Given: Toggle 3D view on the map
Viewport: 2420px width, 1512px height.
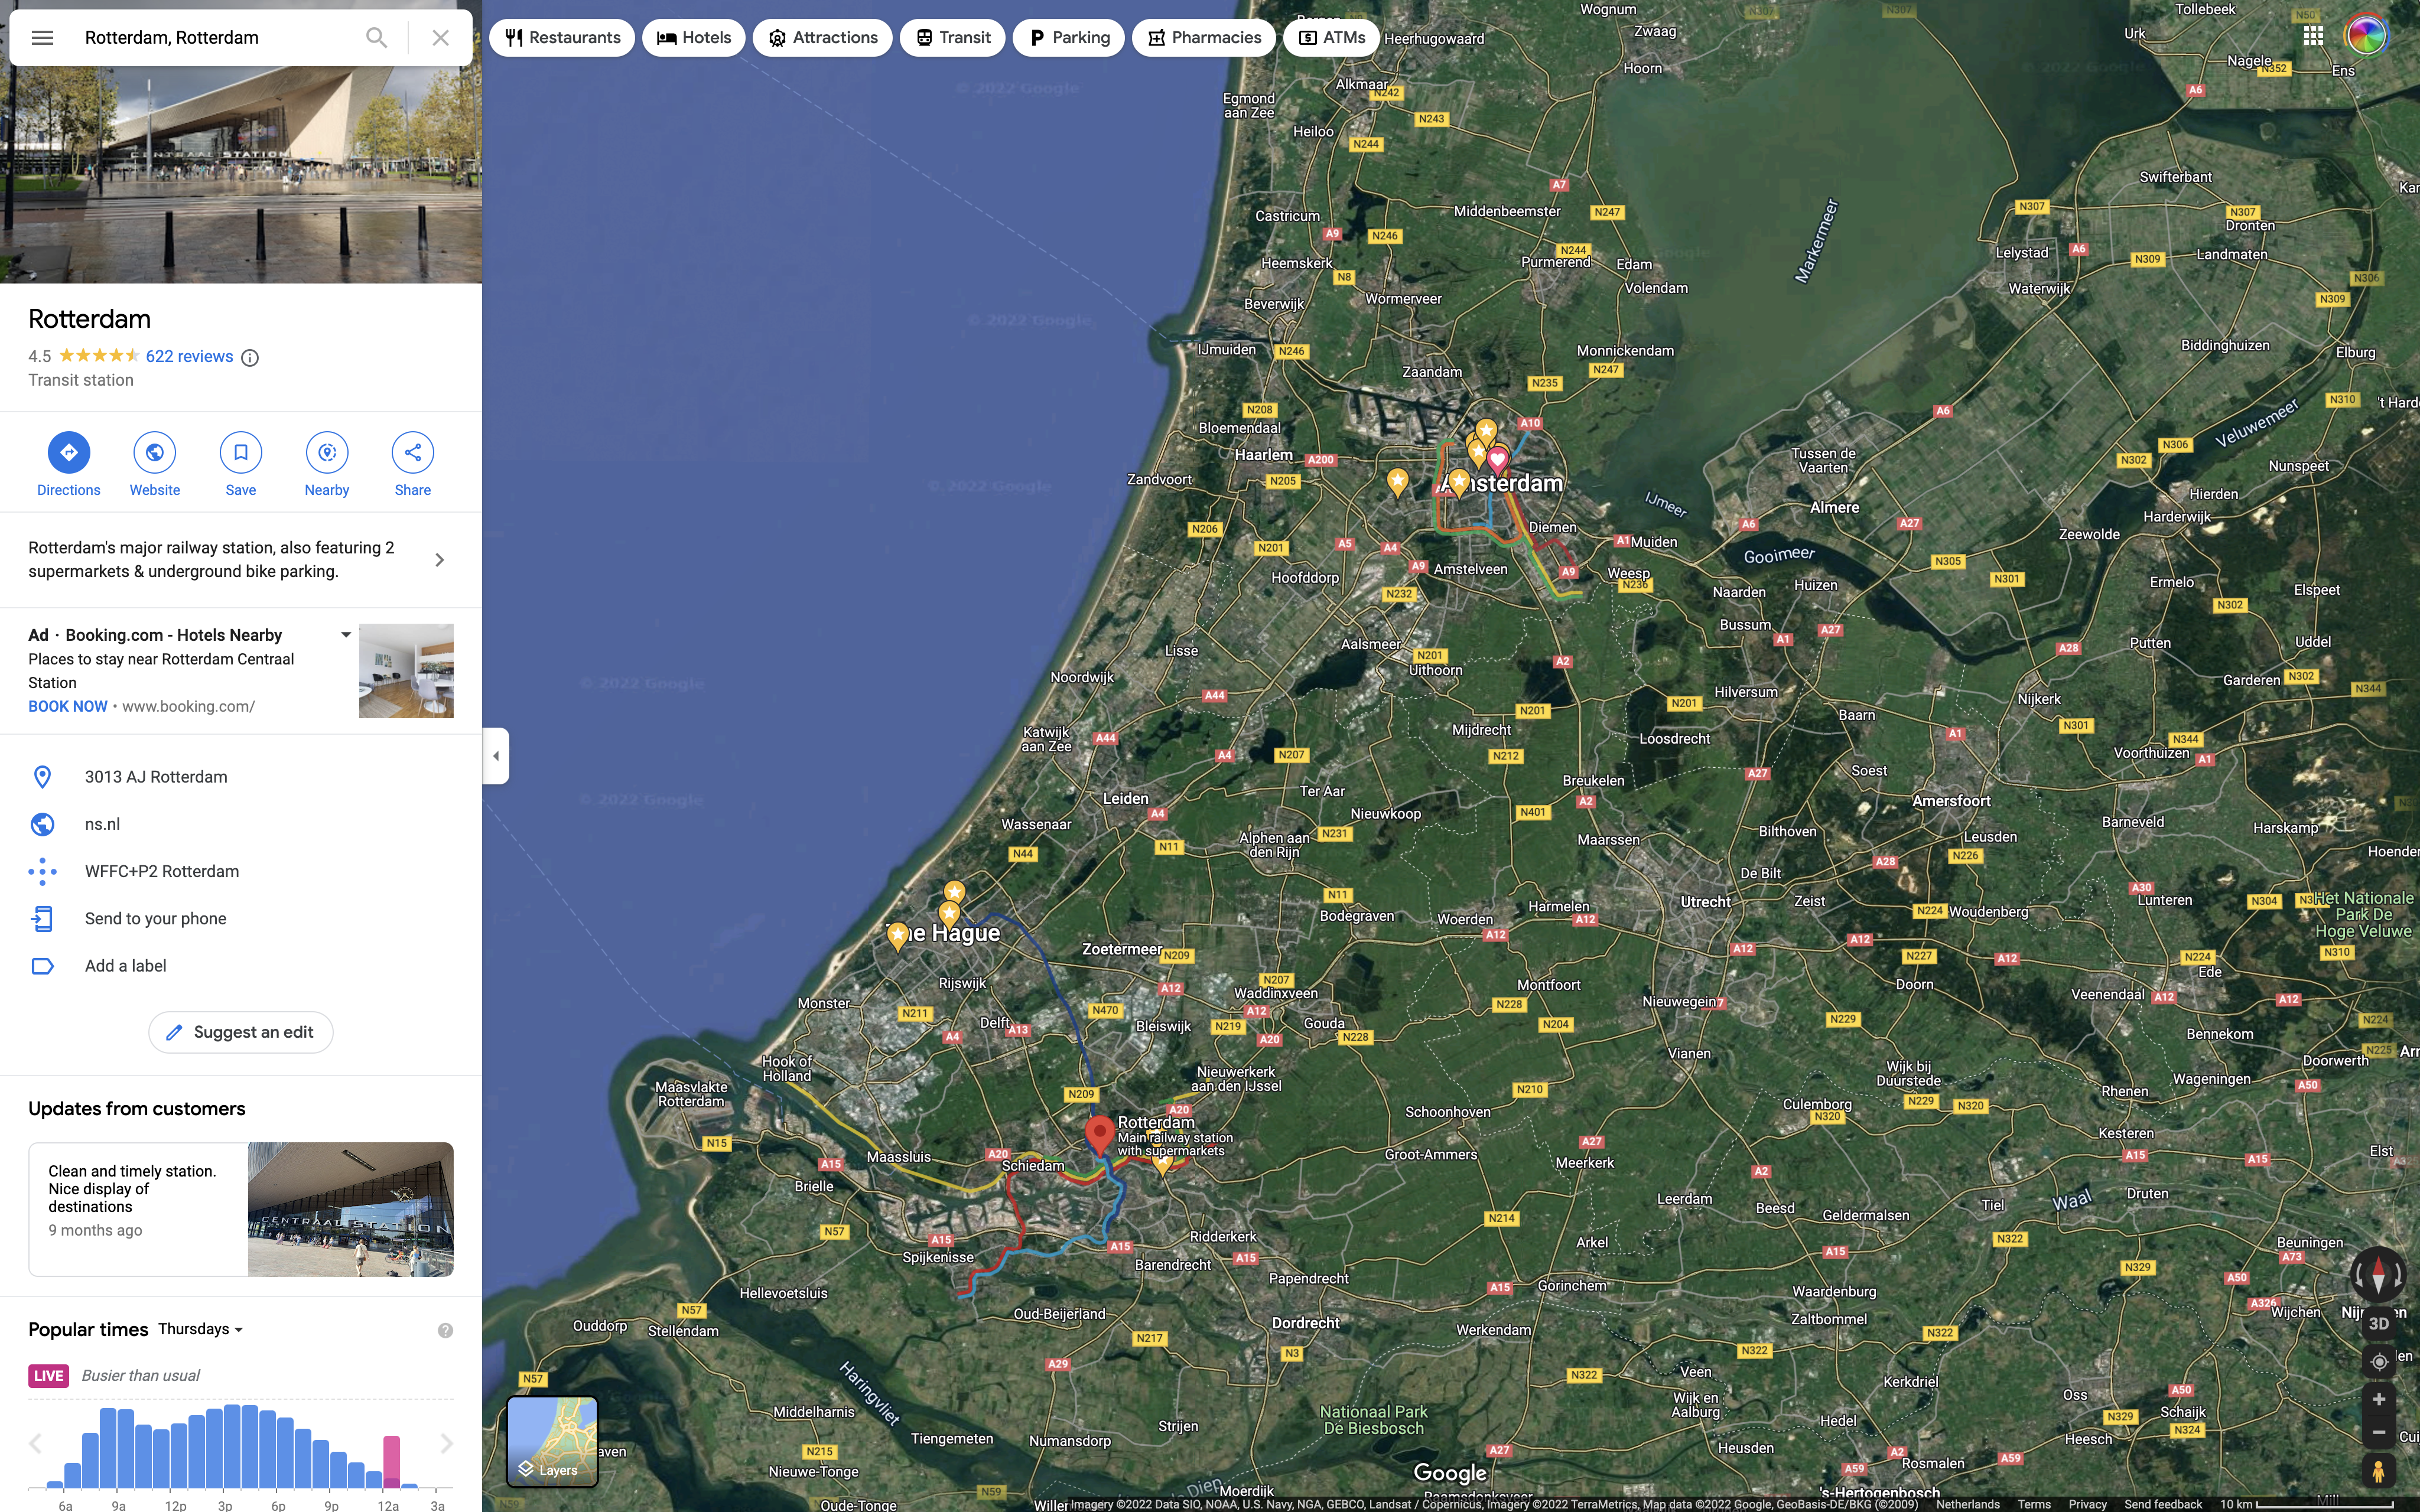Looking at the screenshot, I should 2378,1323.
